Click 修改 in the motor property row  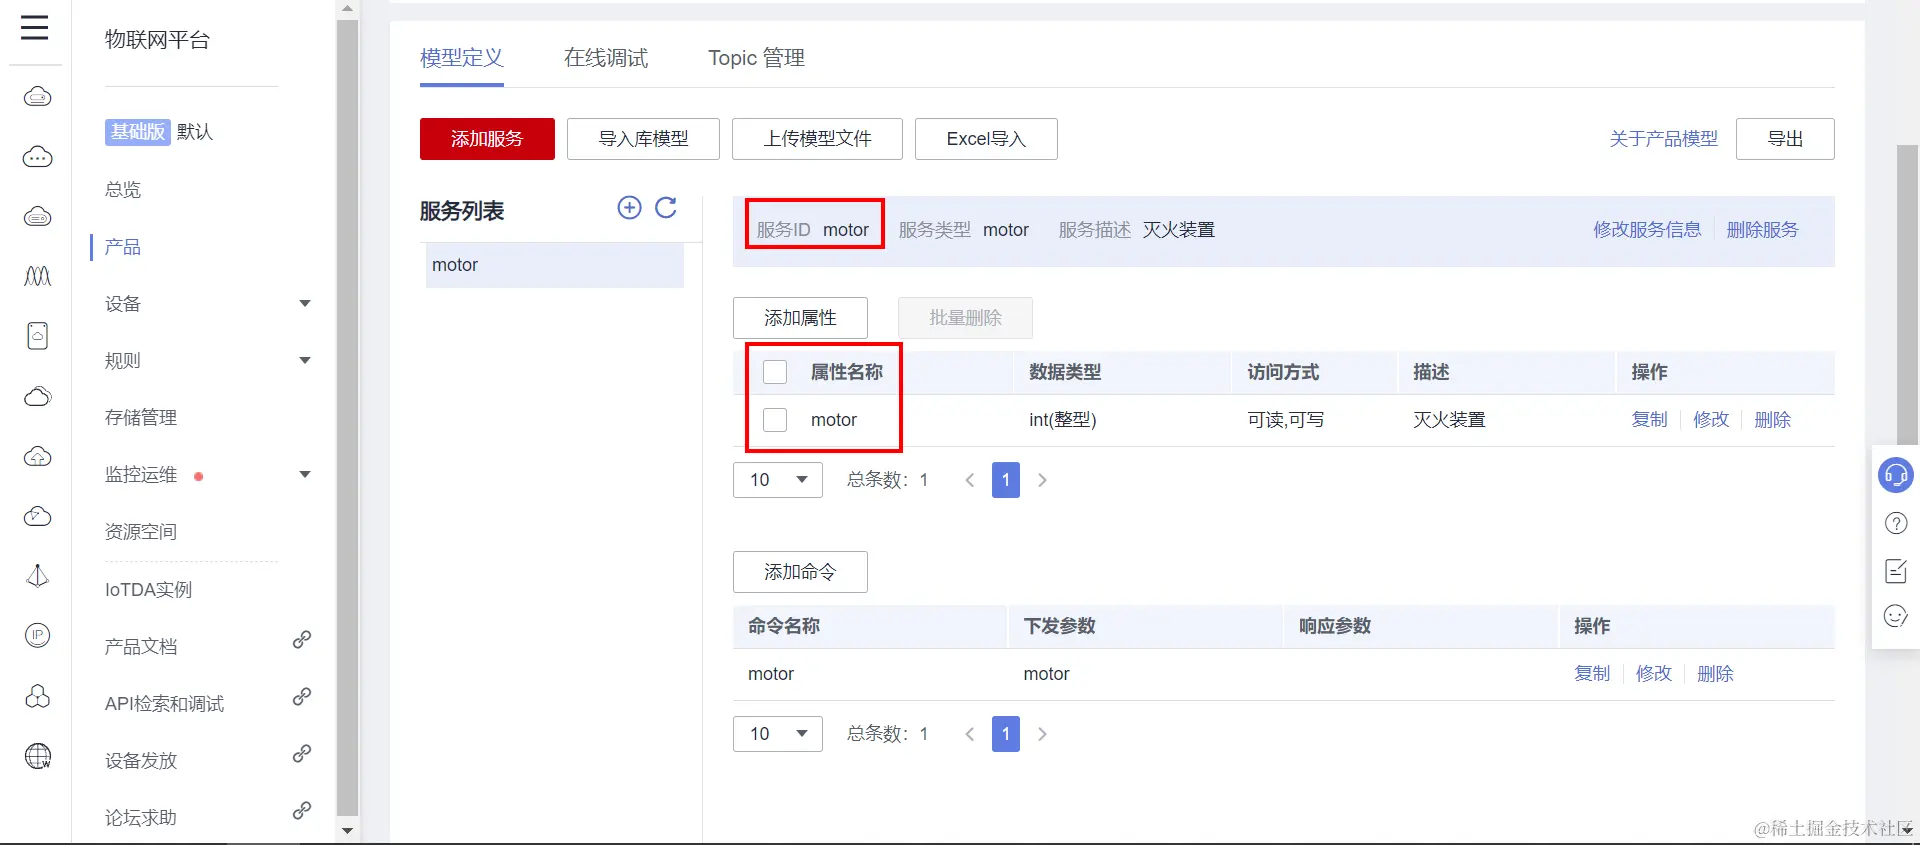(x=1711, y=420)
